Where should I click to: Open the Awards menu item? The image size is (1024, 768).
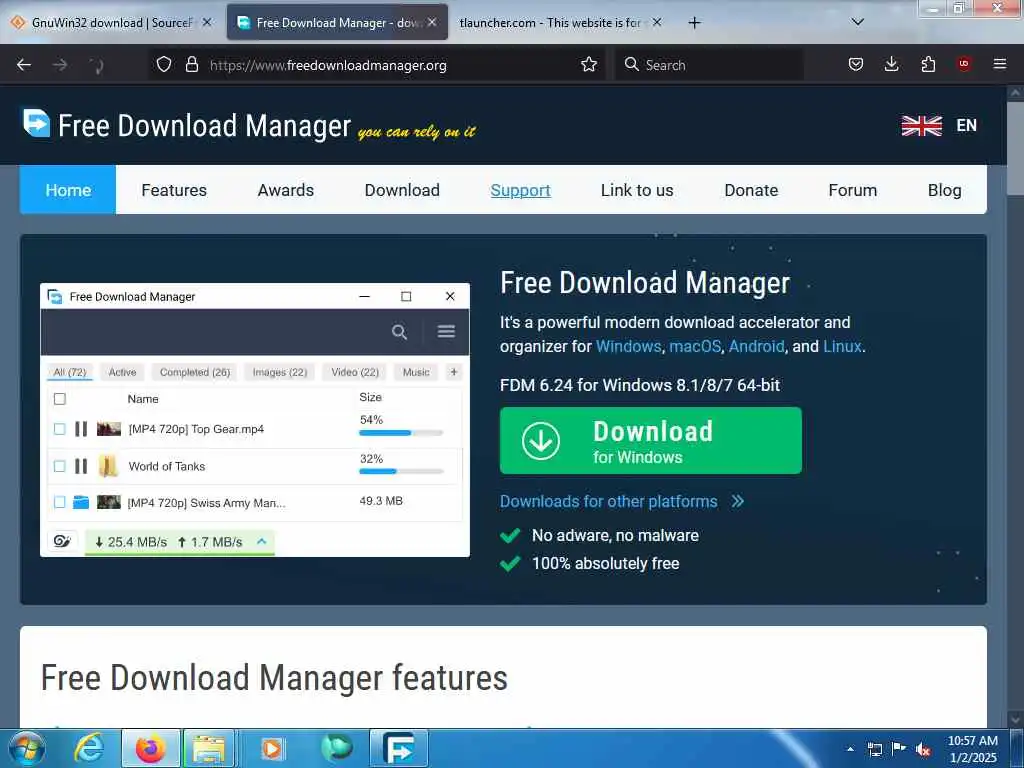(x=285, y=190)
